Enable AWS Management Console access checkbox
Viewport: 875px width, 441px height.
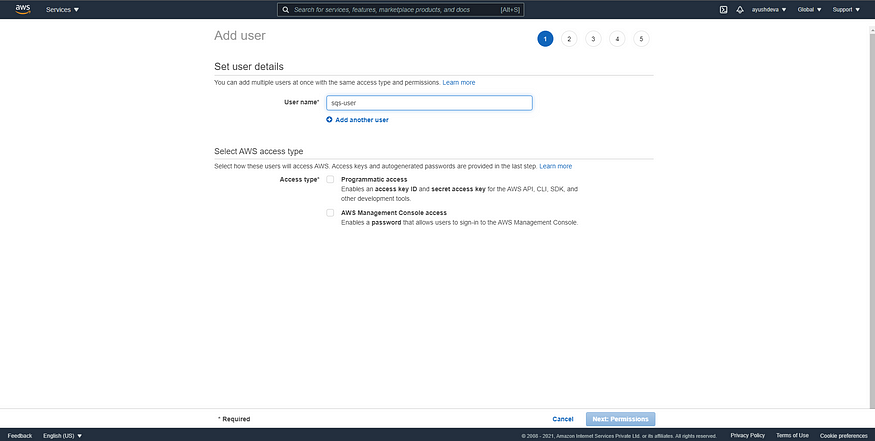[x=330, y=213]
